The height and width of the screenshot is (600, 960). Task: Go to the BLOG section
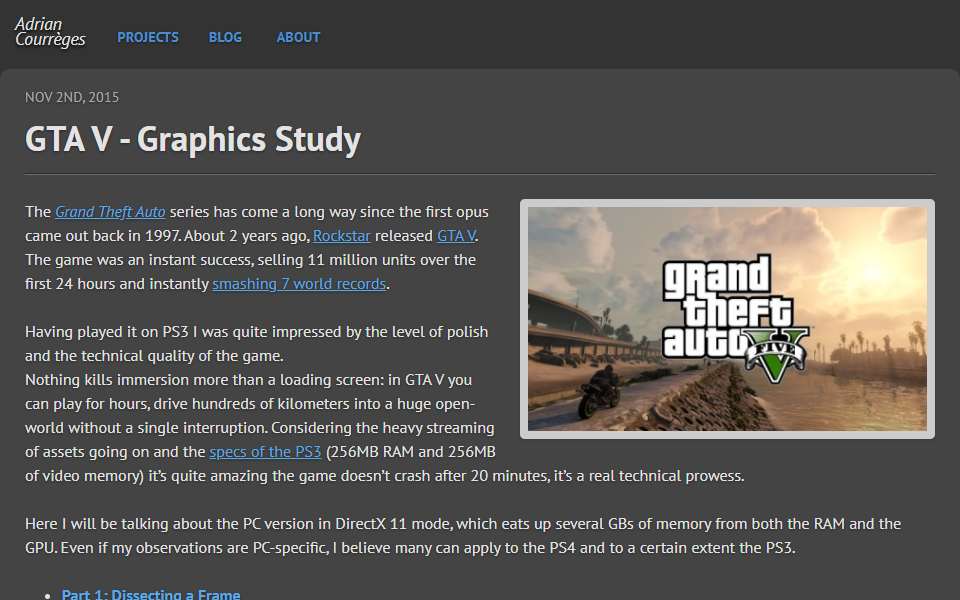tap(225, 37)
